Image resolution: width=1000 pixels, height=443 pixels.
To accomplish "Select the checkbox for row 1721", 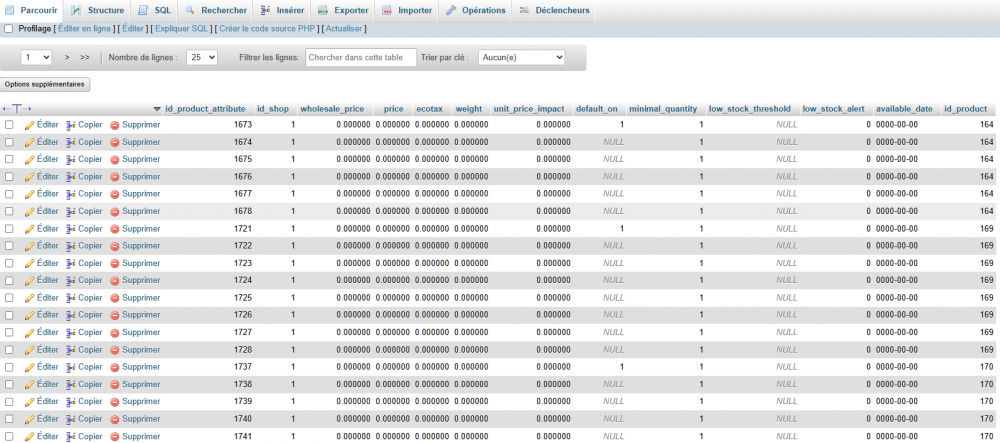I will tap(9, 229).
